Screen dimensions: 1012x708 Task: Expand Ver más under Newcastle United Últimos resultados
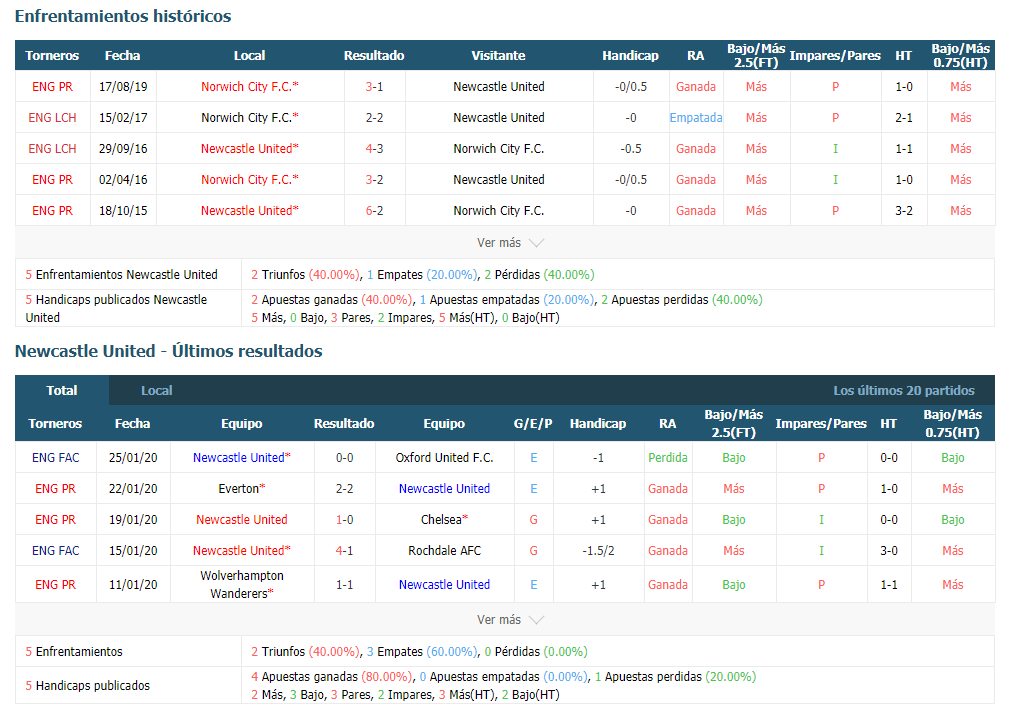coord(510,620)
